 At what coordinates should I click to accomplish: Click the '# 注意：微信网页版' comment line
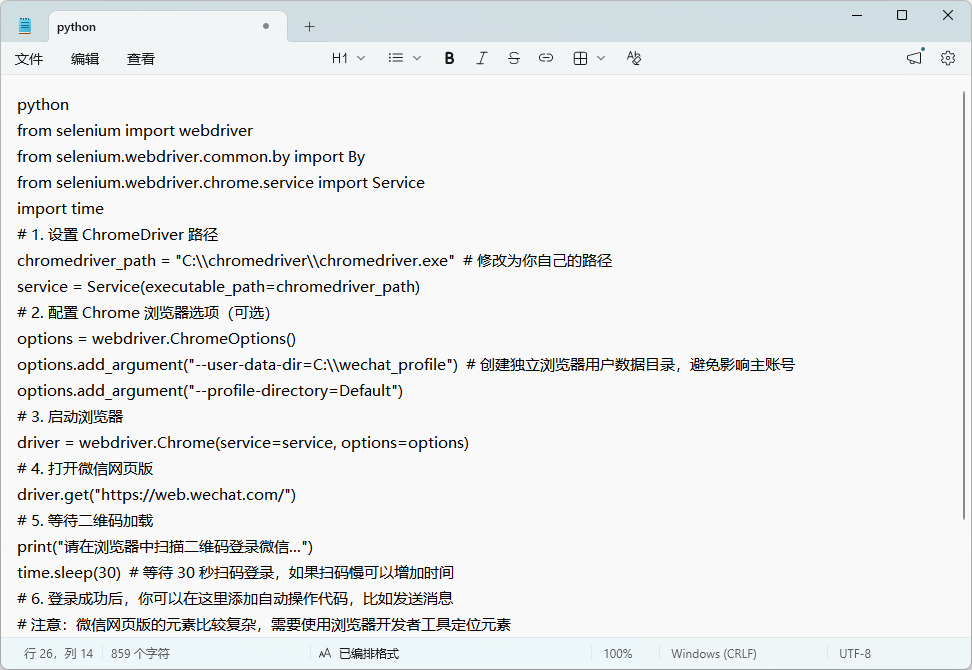[x=263, y=625]
